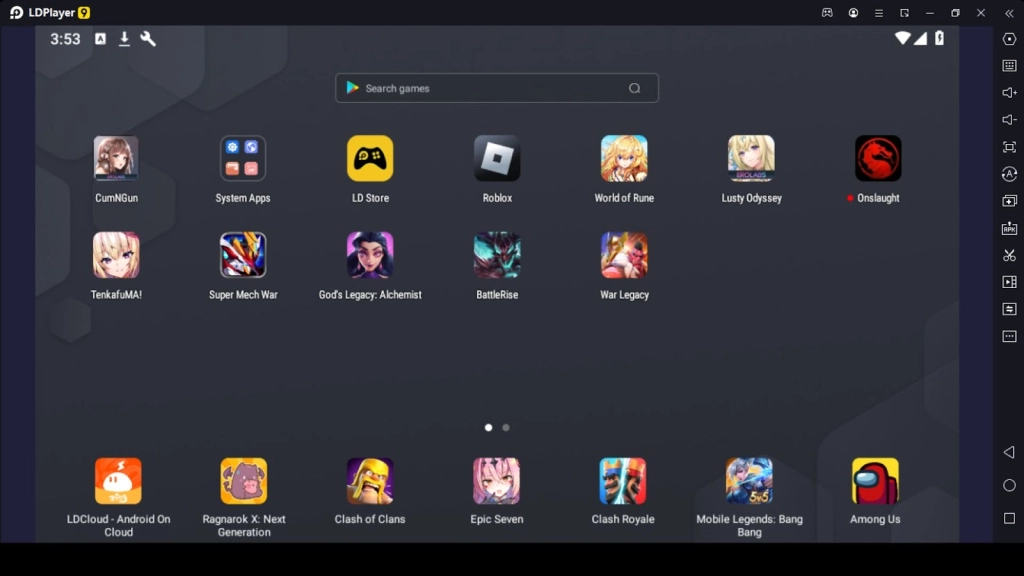Screen dimensions: 1024x576
Task: Click the wrench icon in status bar
Action: 148,39
